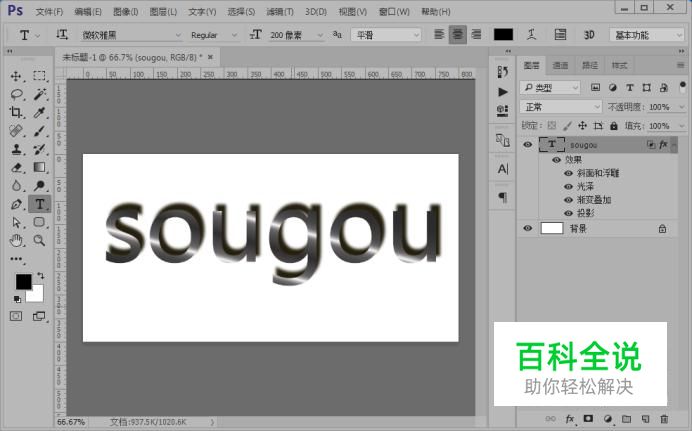
Task: Select the Eraser tool
Action: 16,167
